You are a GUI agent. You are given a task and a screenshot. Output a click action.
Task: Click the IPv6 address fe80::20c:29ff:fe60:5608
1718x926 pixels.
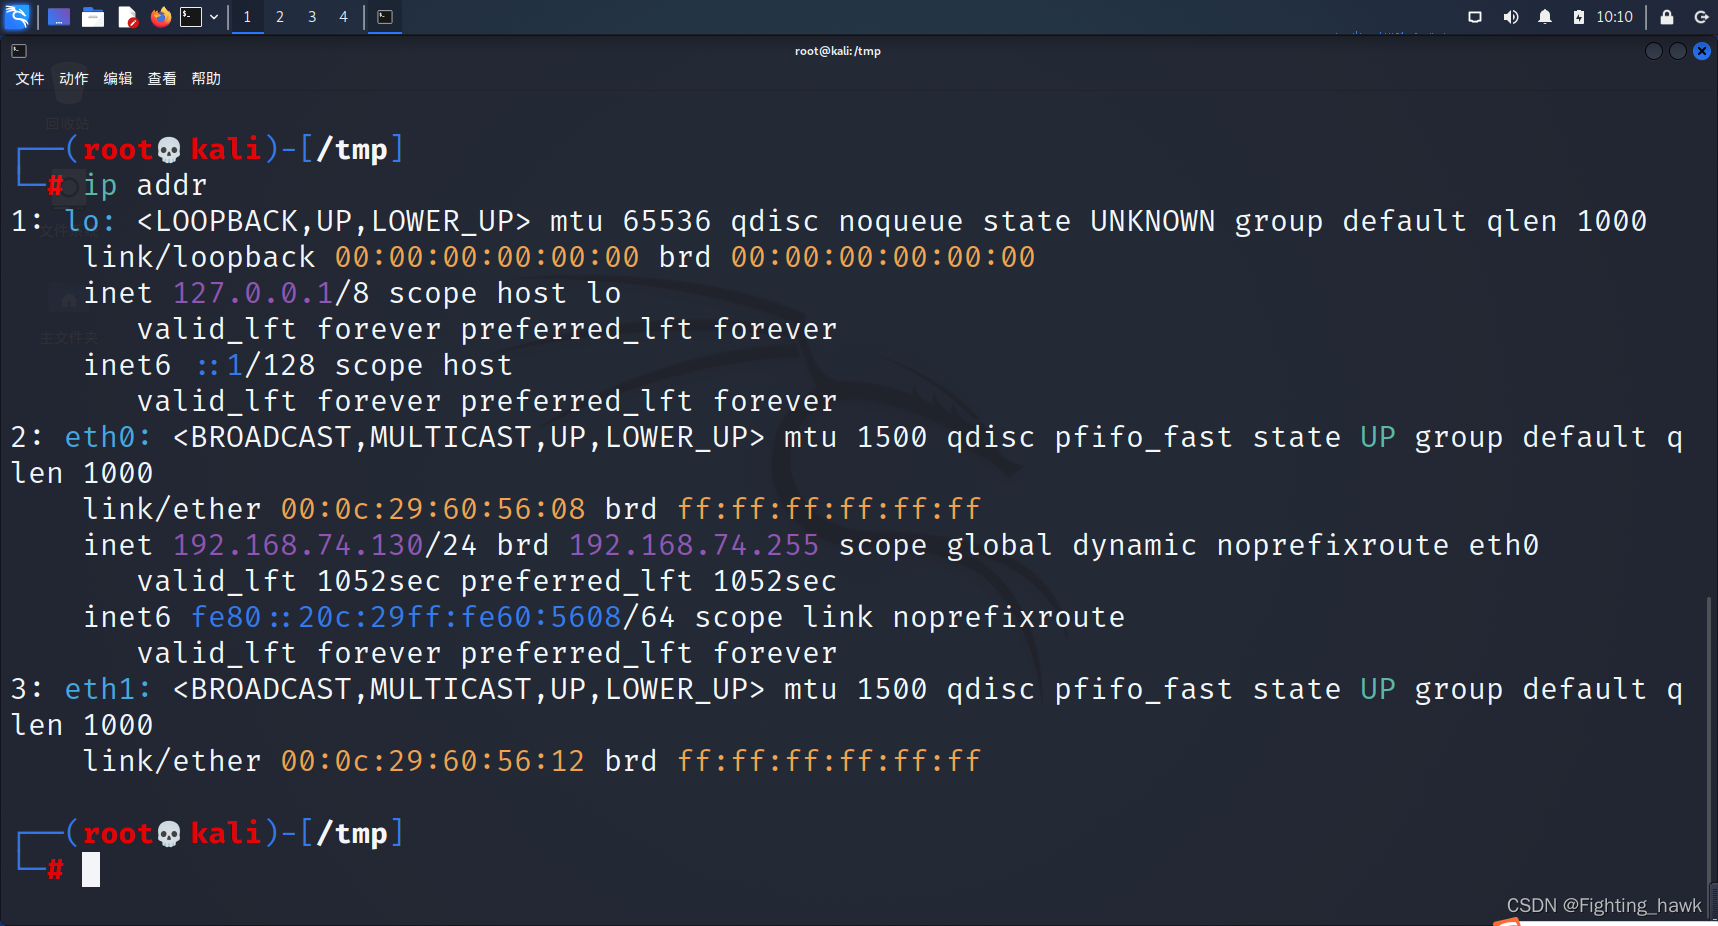click(x=407, y=617)
